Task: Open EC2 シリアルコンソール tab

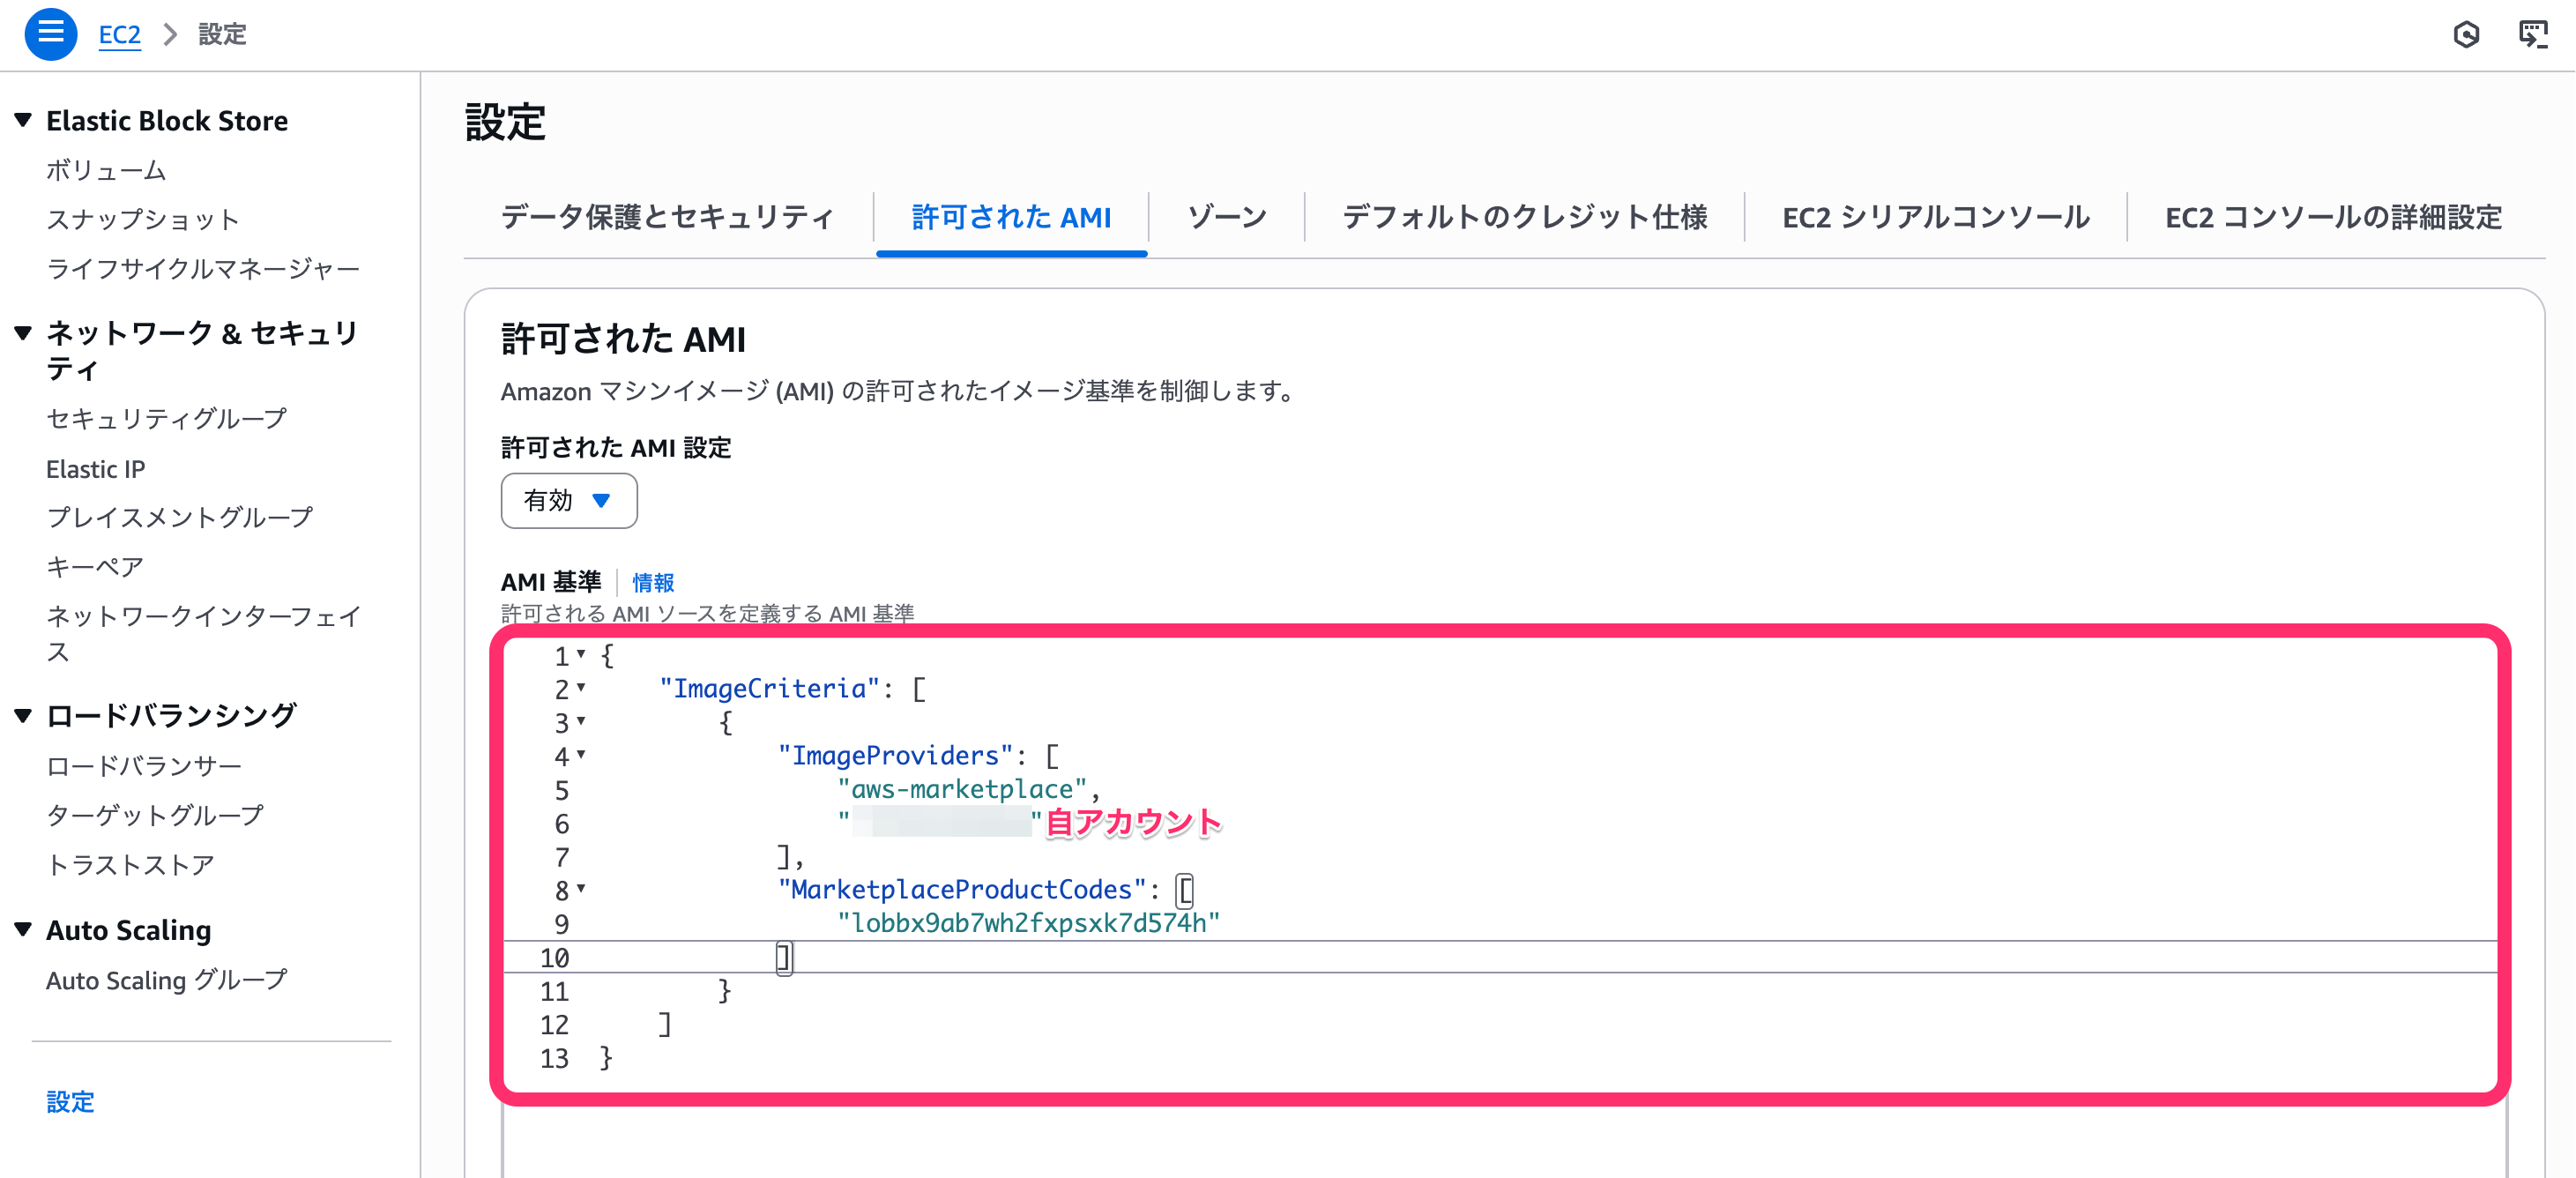Action: (1935, 217)
